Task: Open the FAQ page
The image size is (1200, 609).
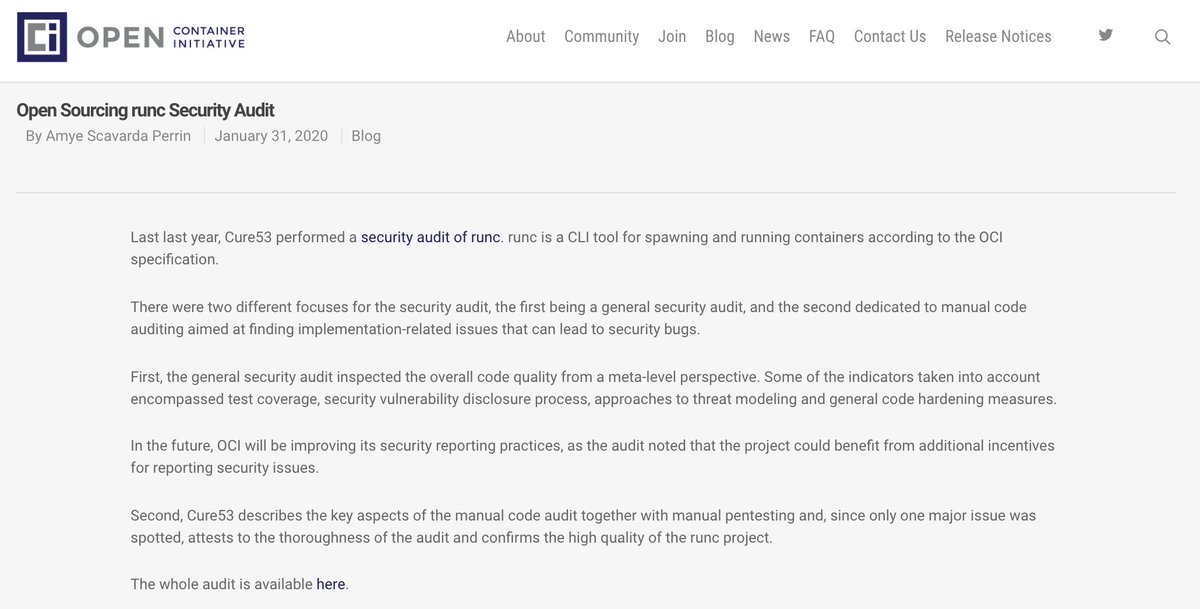Action: [821, 36]
